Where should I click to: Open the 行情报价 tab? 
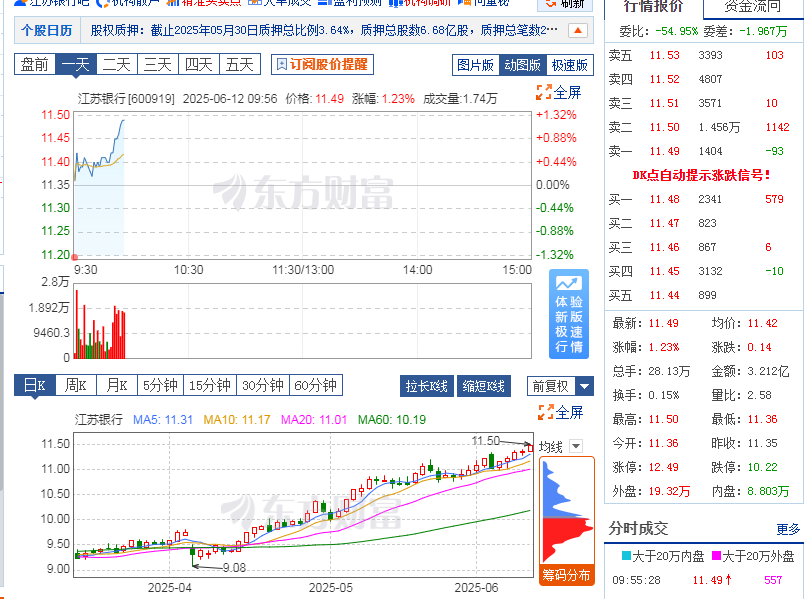tap(653, 6)
